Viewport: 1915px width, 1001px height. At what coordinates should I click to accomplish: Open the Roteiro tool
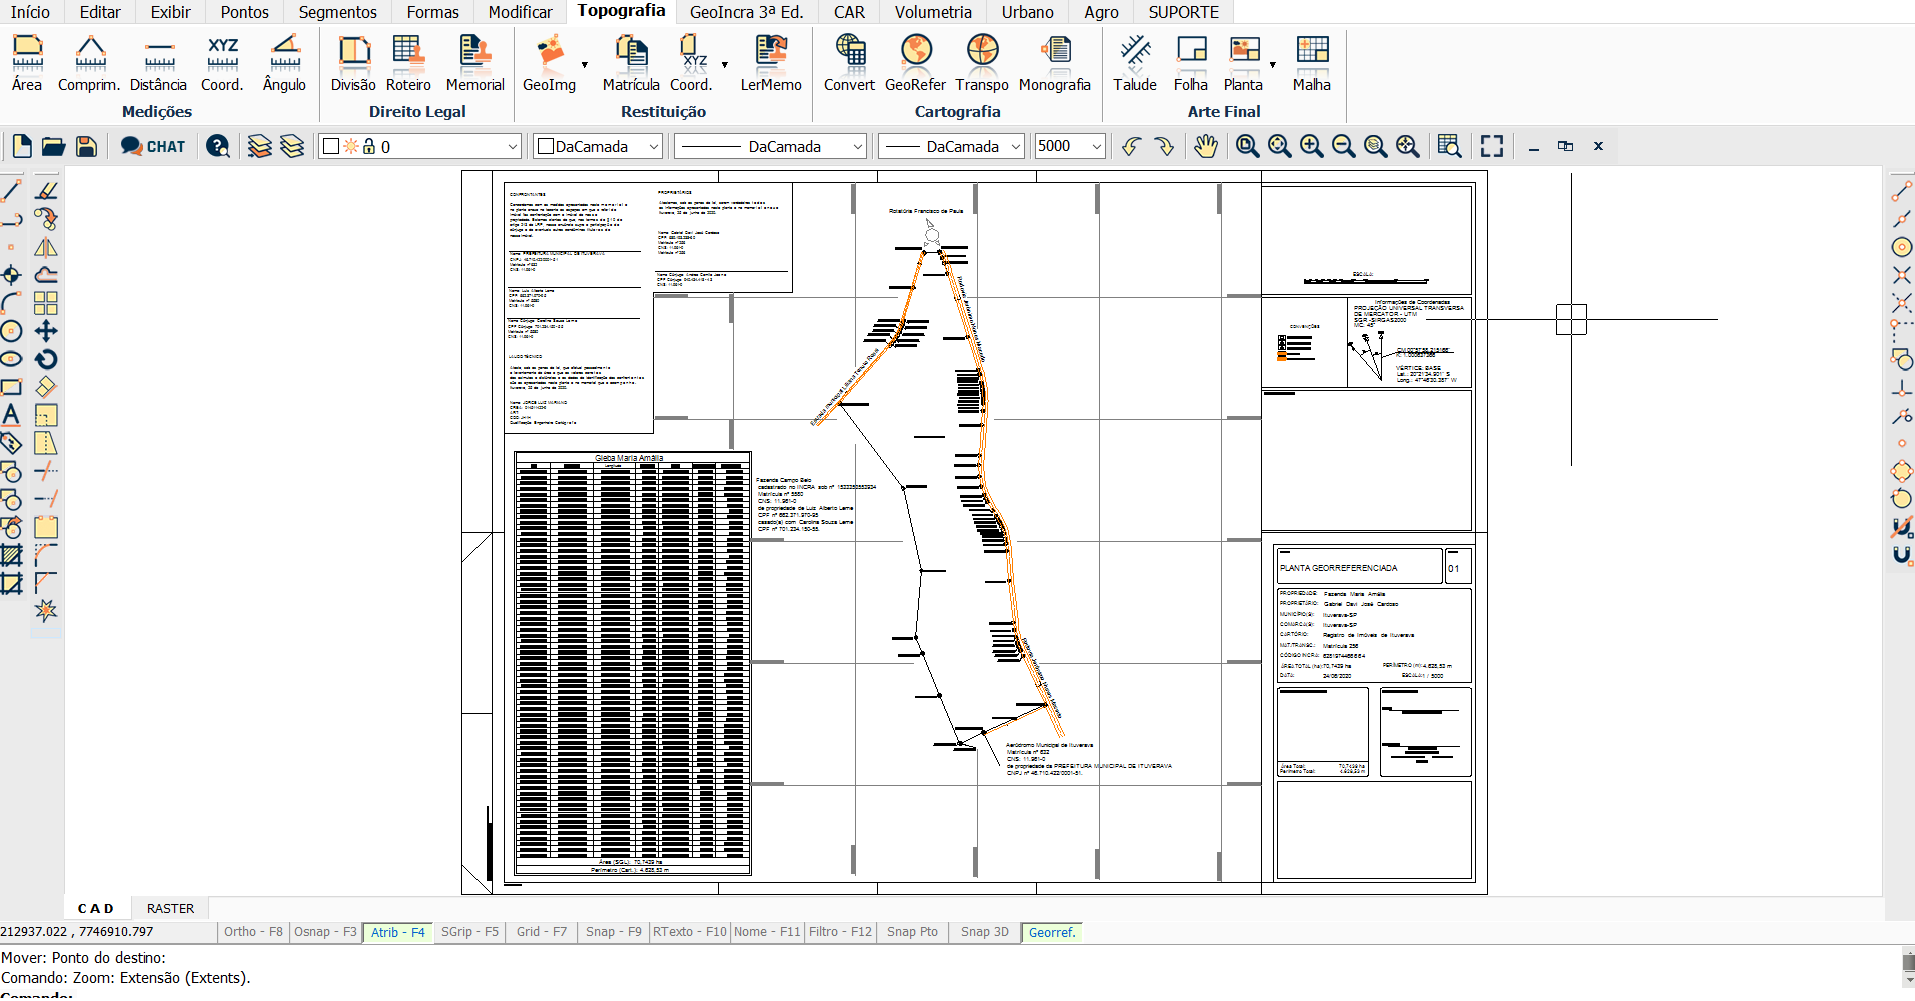[x=408, y=63]
